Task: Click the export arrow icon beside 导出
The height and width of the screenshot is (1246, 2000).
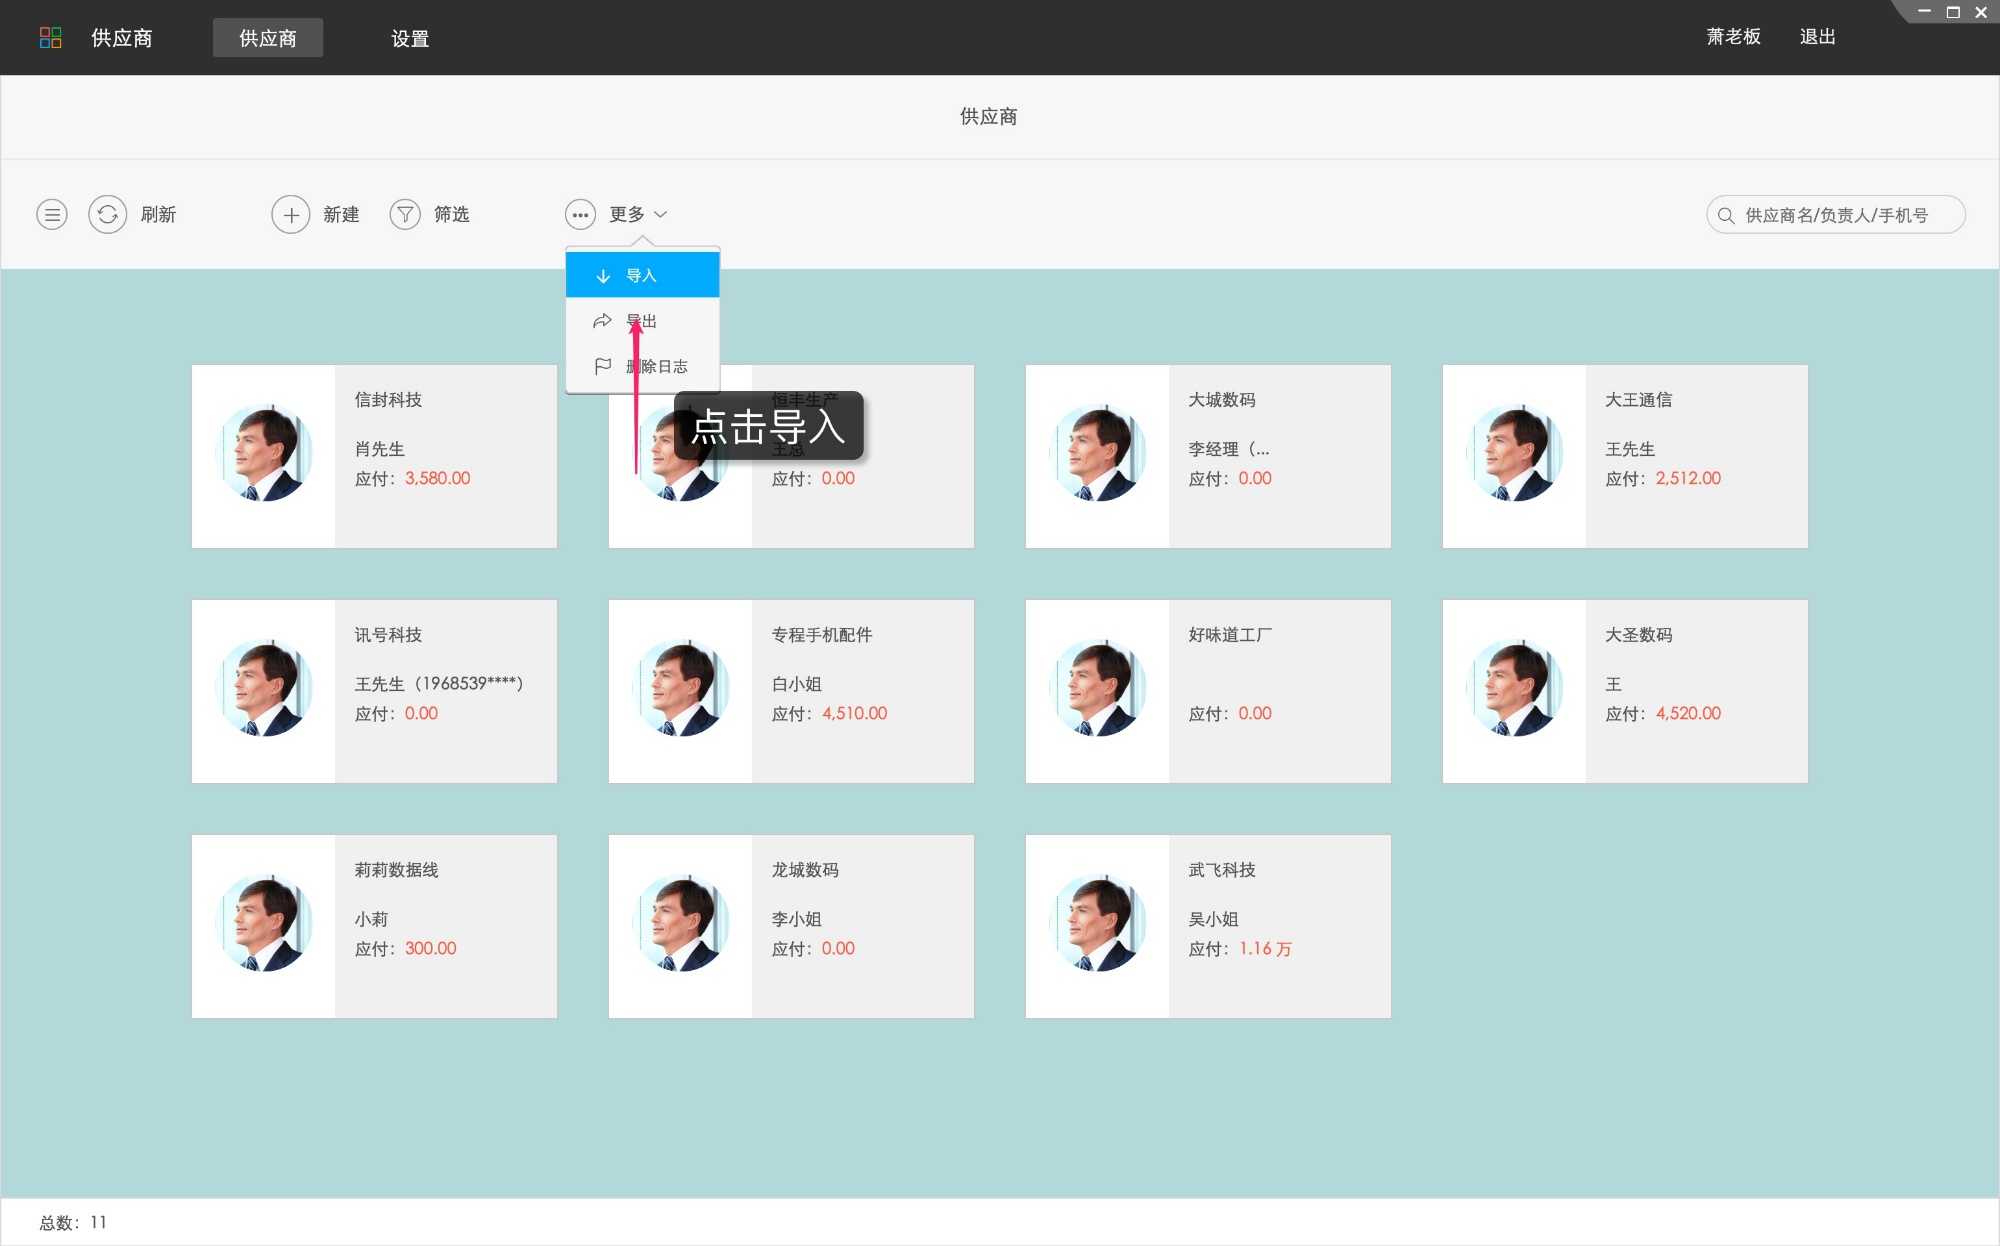Action: click(602, 320)
